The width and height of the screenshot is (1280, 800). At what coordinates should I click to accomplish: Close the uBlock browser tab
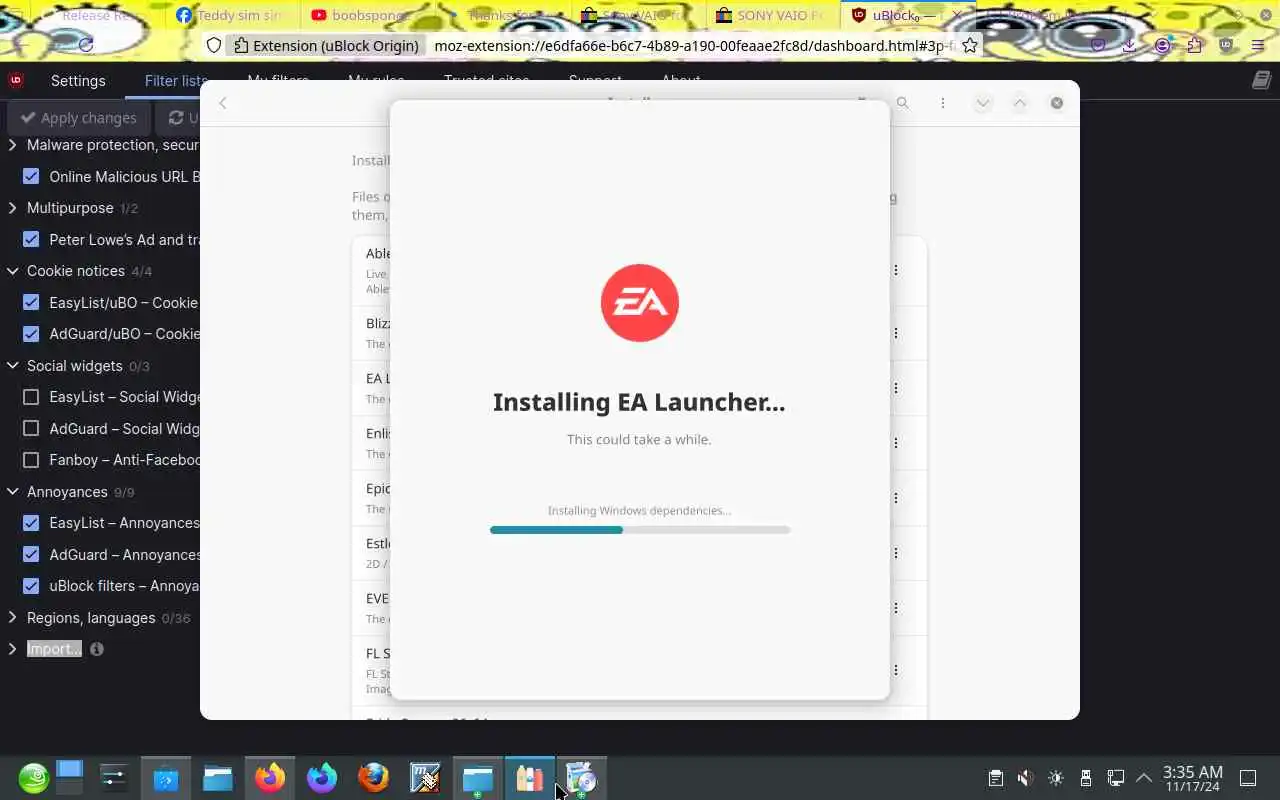pyautogui.click(x=956, y=15)
